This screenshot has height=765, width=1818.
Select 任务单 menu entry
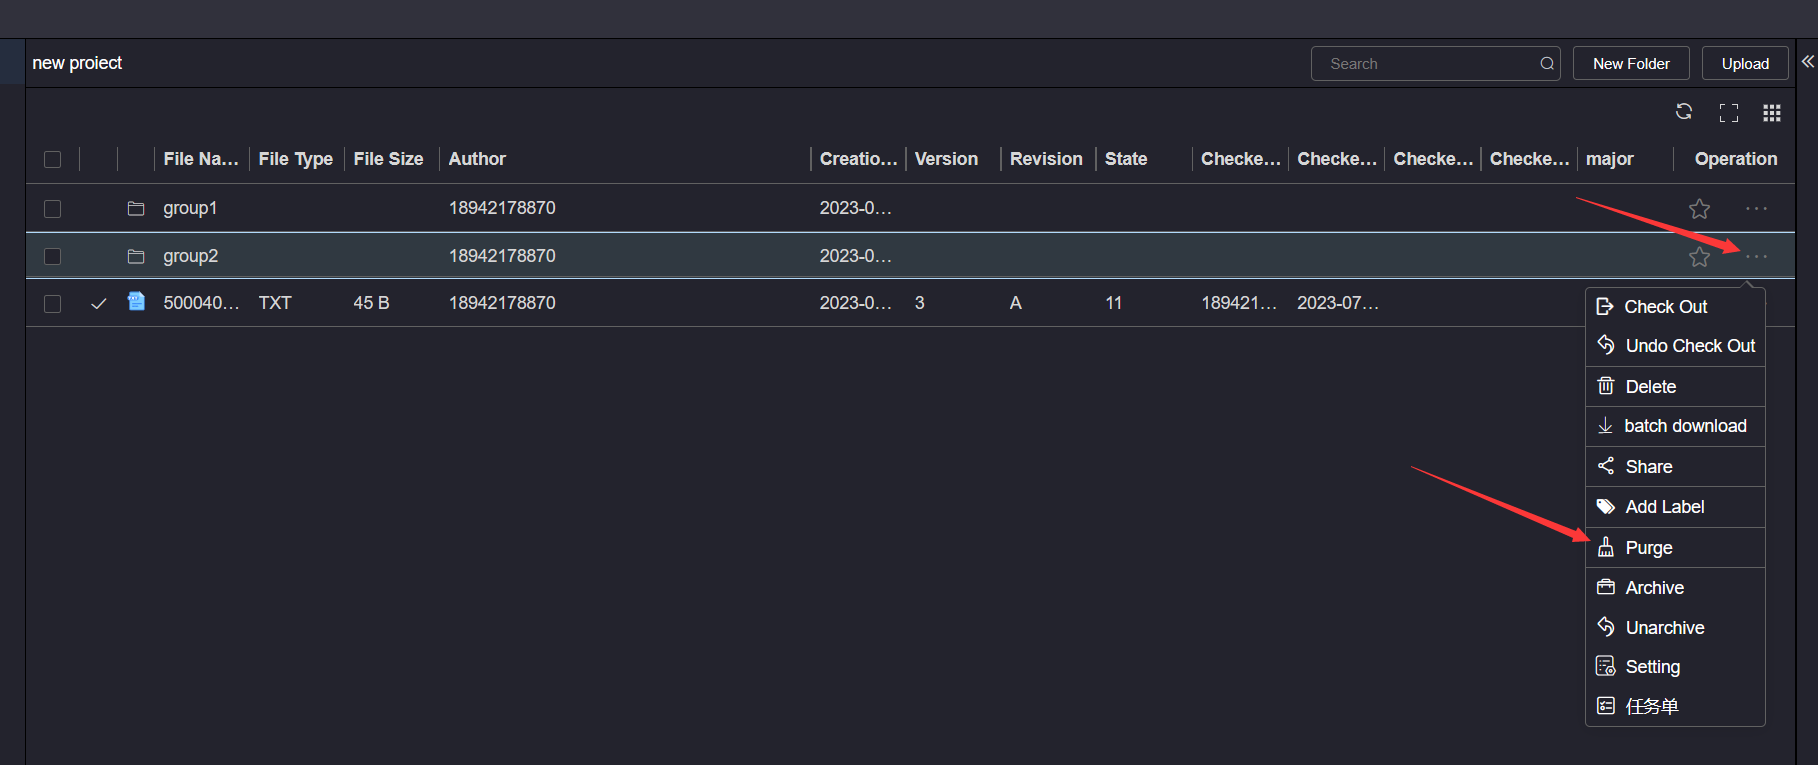pyautogui.click(x=1675, y=706)
